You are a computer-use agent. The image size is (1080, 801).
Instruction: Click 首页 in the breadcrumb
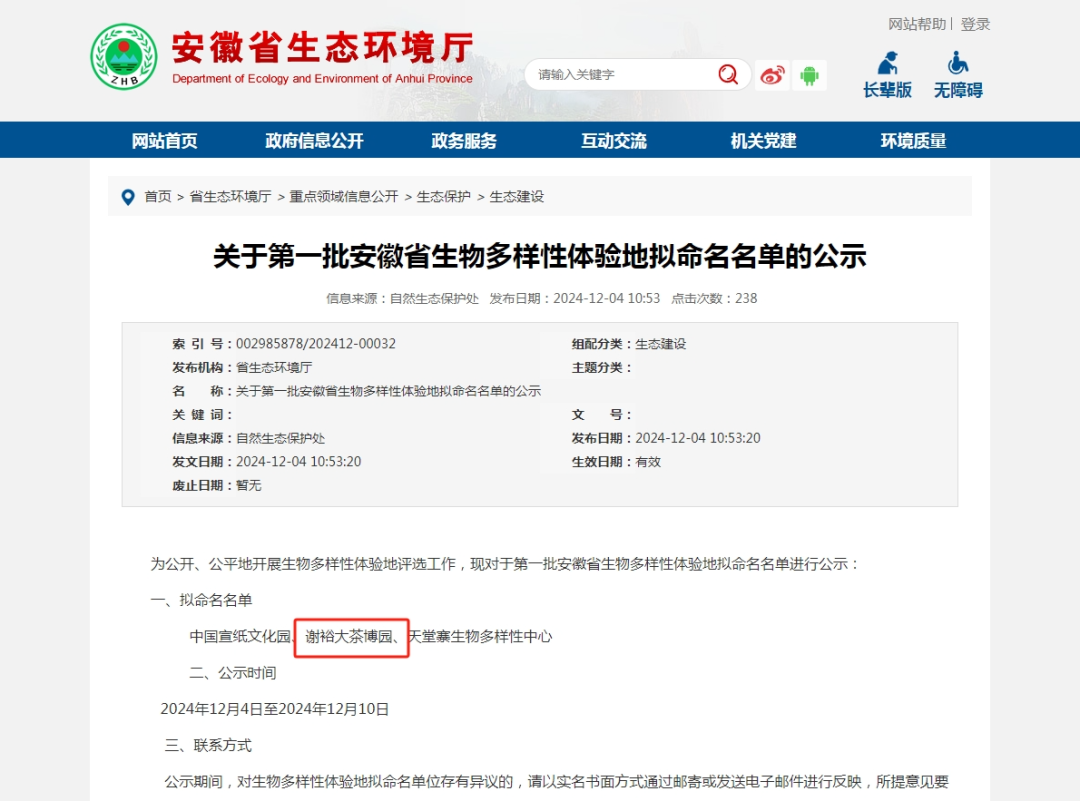click(x=158, y=197)
